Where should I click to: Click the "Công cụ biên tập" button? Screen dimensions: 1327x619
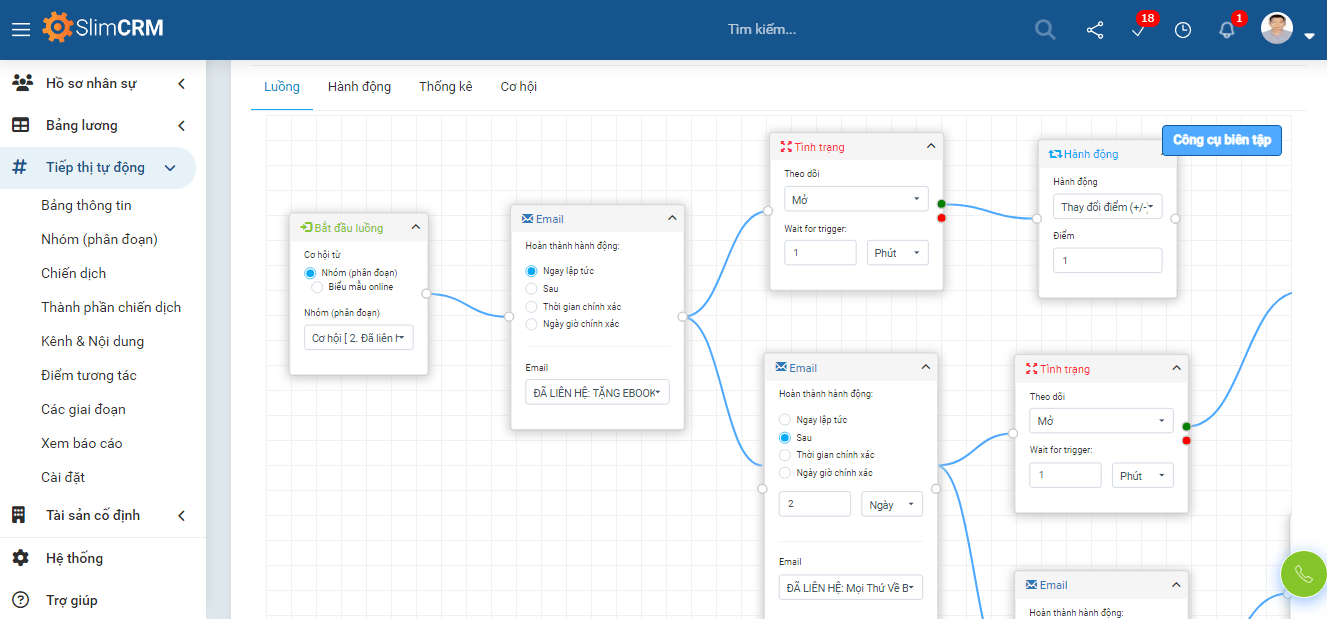[x=1221, y=140]
